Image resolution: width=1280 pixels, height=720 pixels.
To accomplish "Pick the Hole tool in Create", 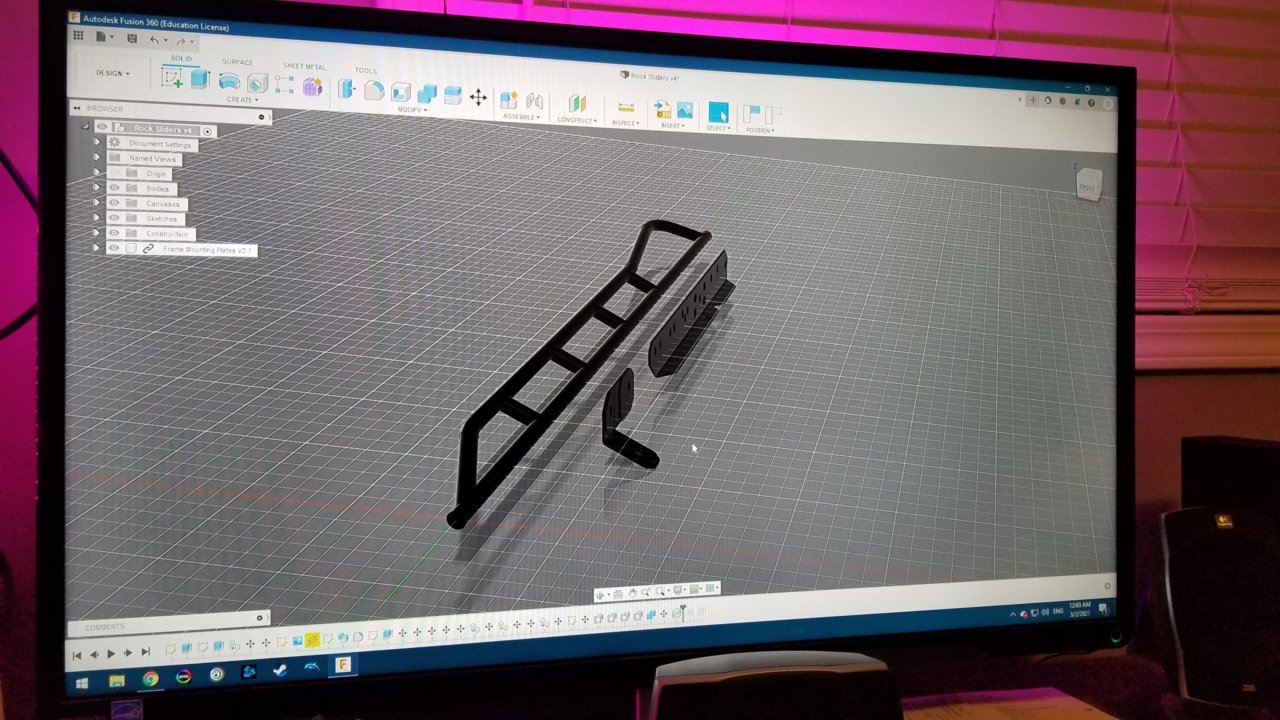I will click(257, 84).
